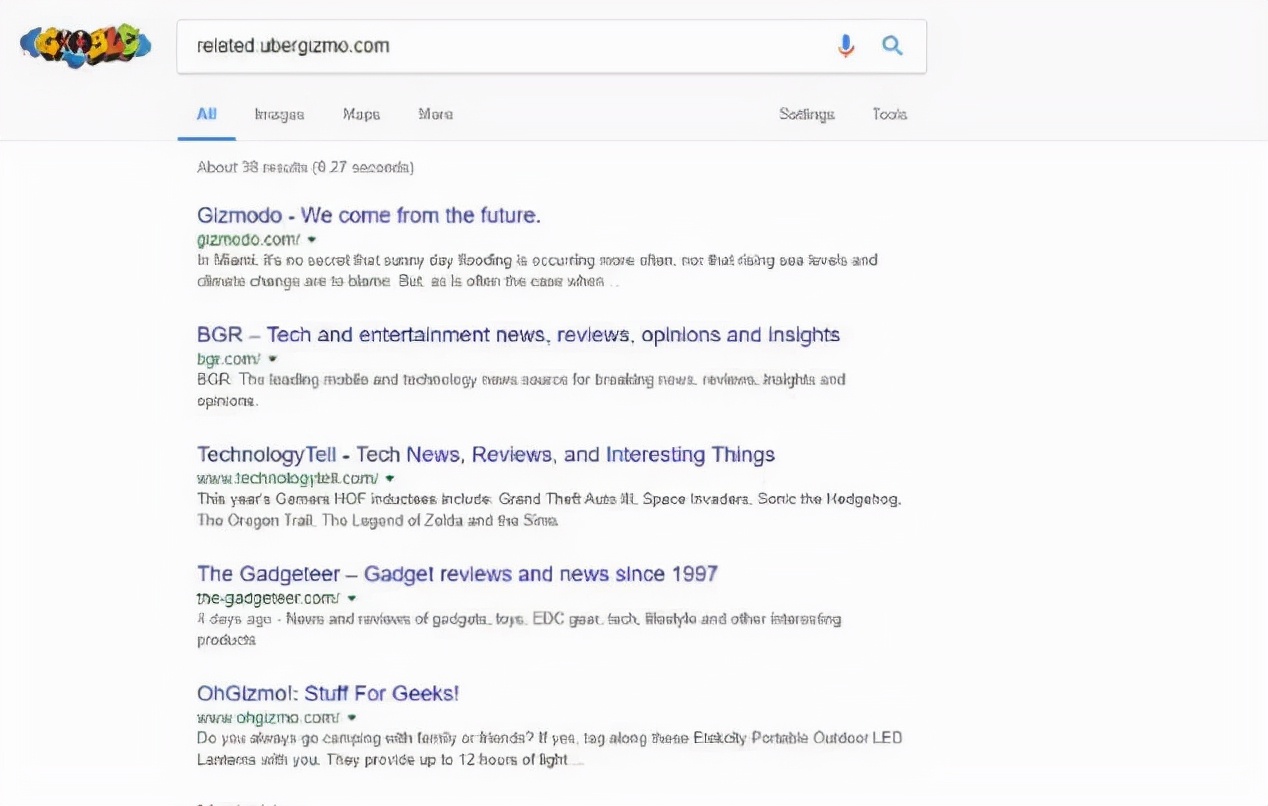Expand the dropdown arrow beside bgr.com URL
Screen dimensions: 1268x806
click(x=272, y=359)
